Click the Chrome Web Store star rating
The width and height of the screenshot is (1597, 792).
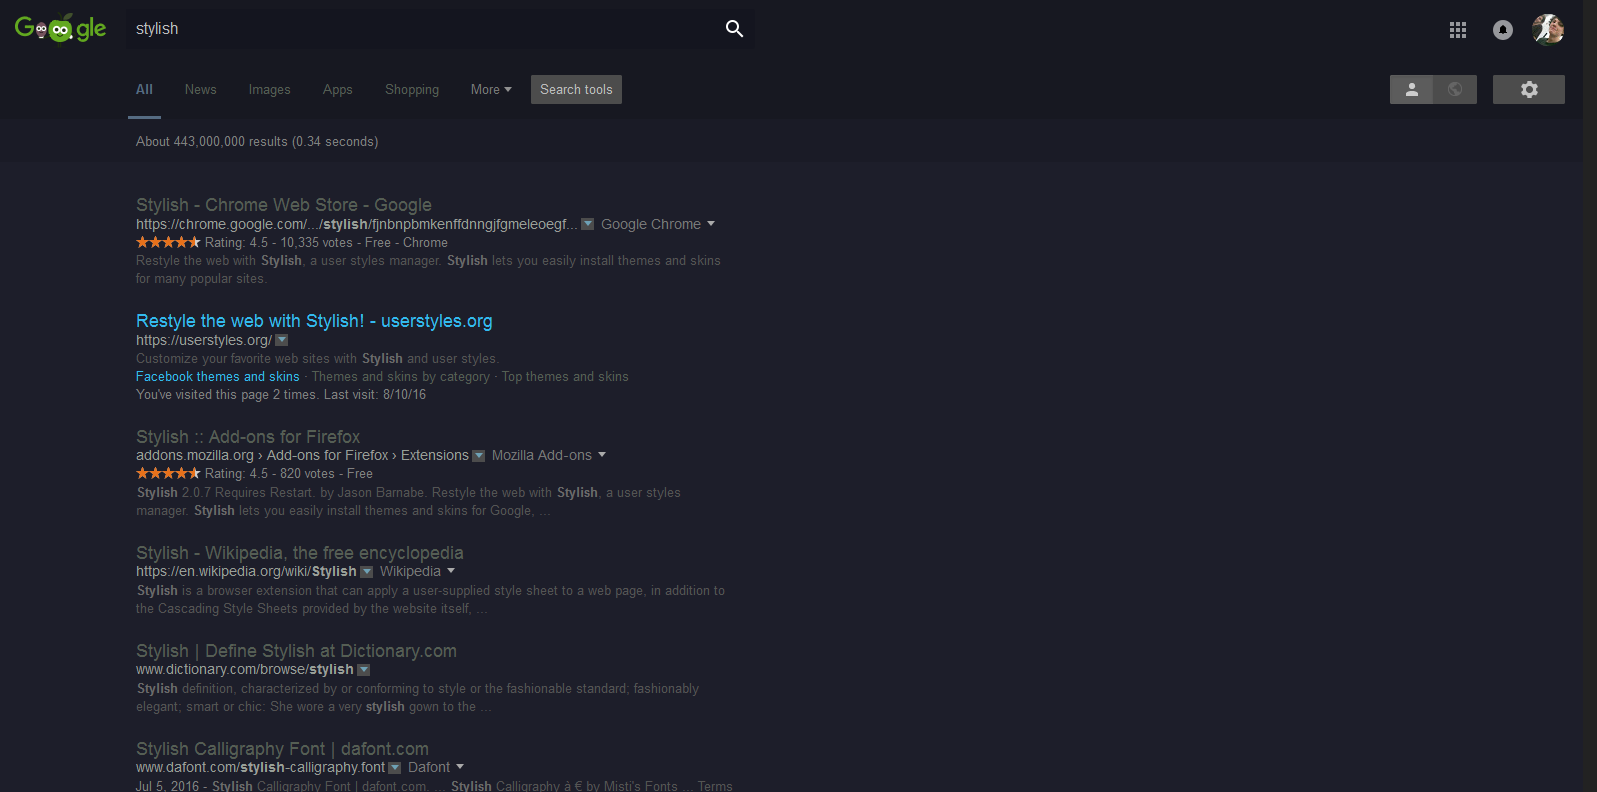[x=168, y=242]
